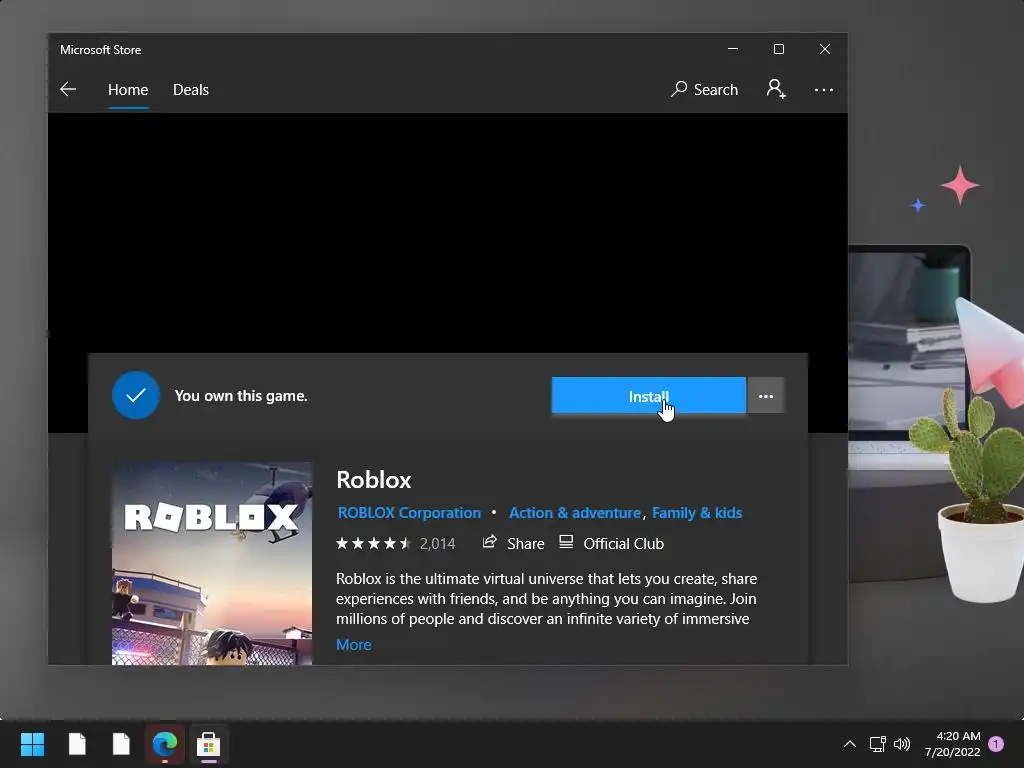Click 'You own this game.' text
1024x768 pixels.
tap(241, 396)
